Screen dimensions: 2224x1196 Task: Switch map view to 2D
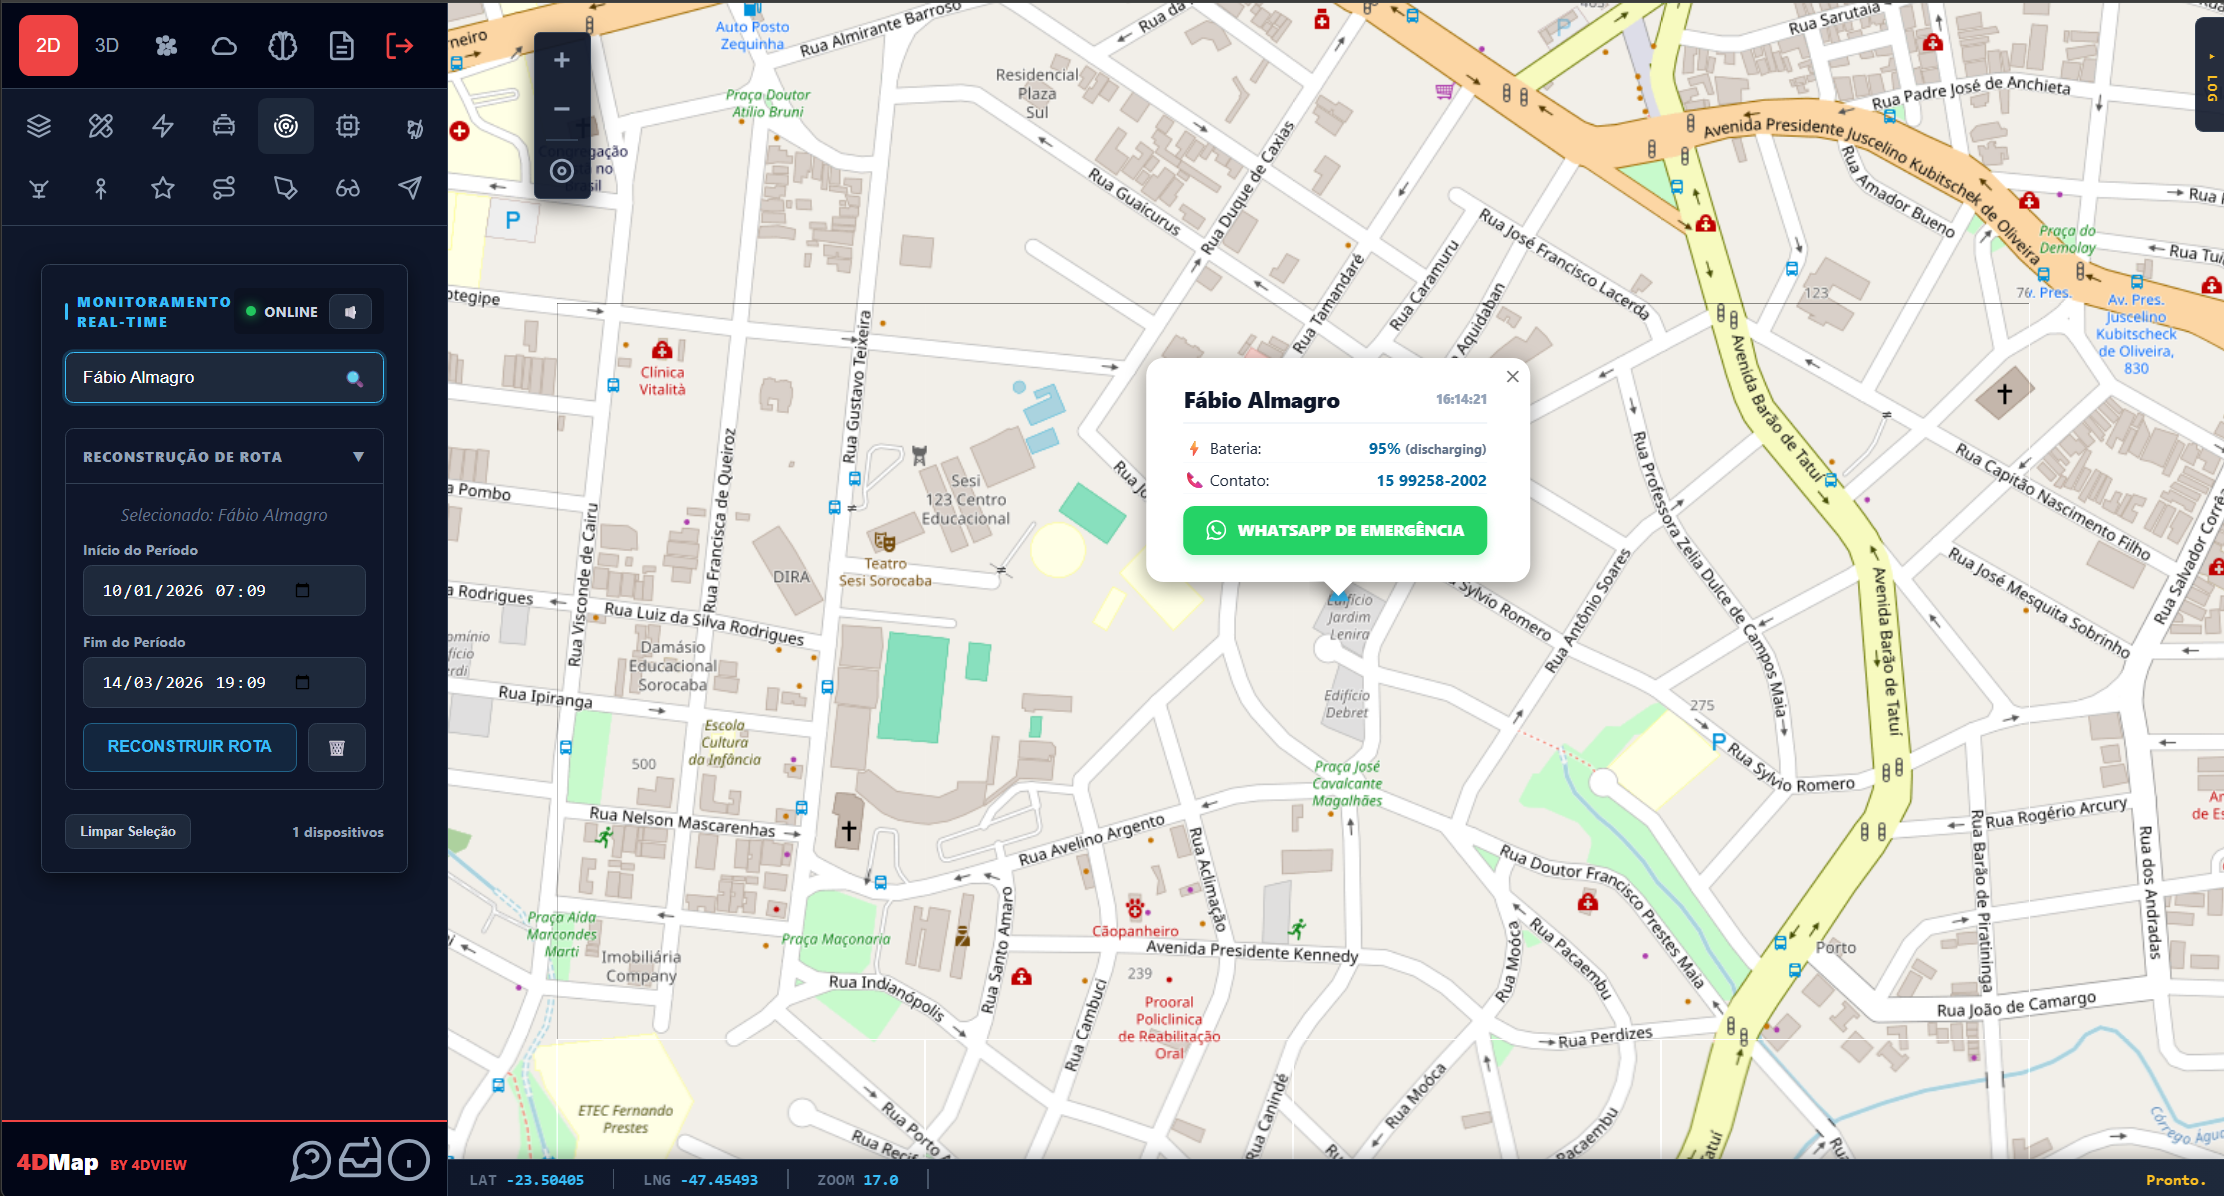pos(48,46)
